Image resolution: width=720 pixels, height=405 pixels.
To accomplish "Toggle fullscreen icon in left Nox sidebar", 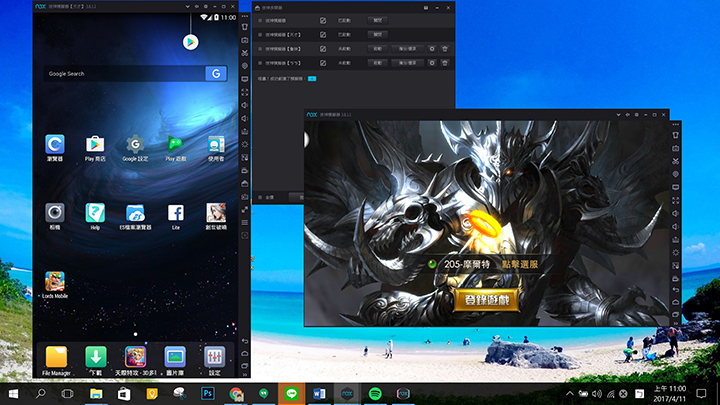I will click(x=245, y=92).
